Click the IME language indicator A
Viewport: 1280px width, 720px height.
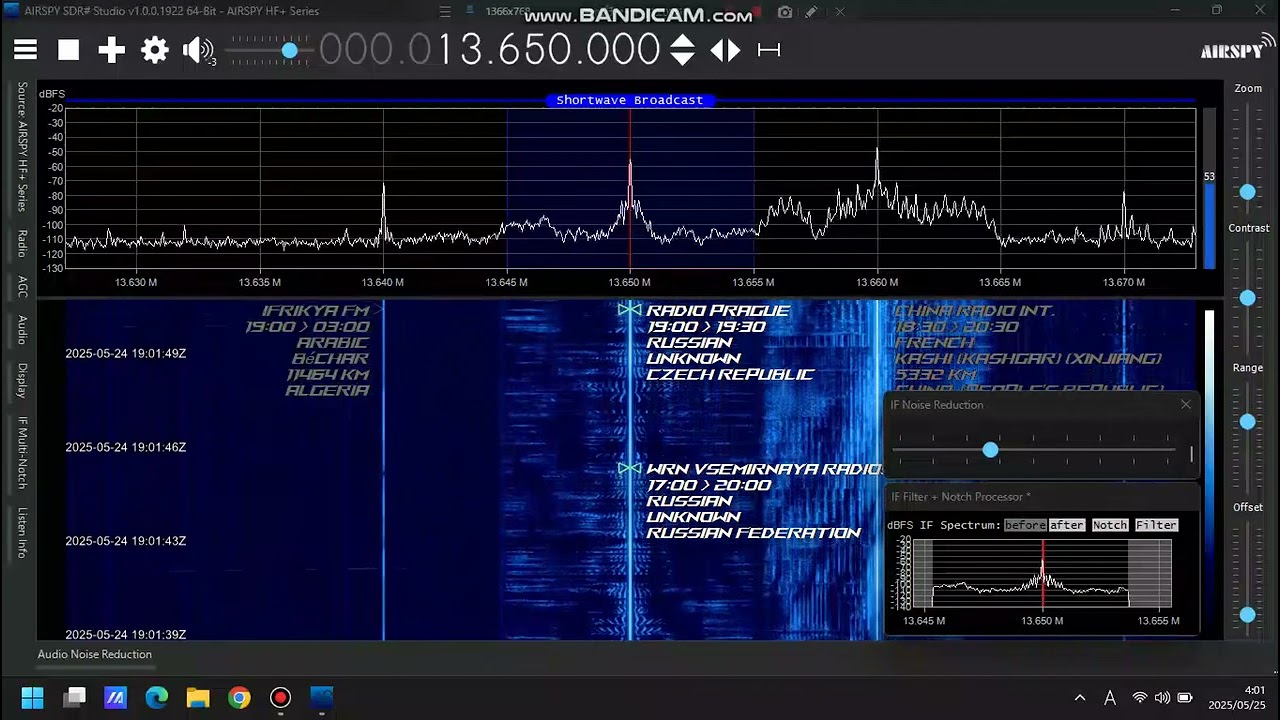[x=1110, y=698]
